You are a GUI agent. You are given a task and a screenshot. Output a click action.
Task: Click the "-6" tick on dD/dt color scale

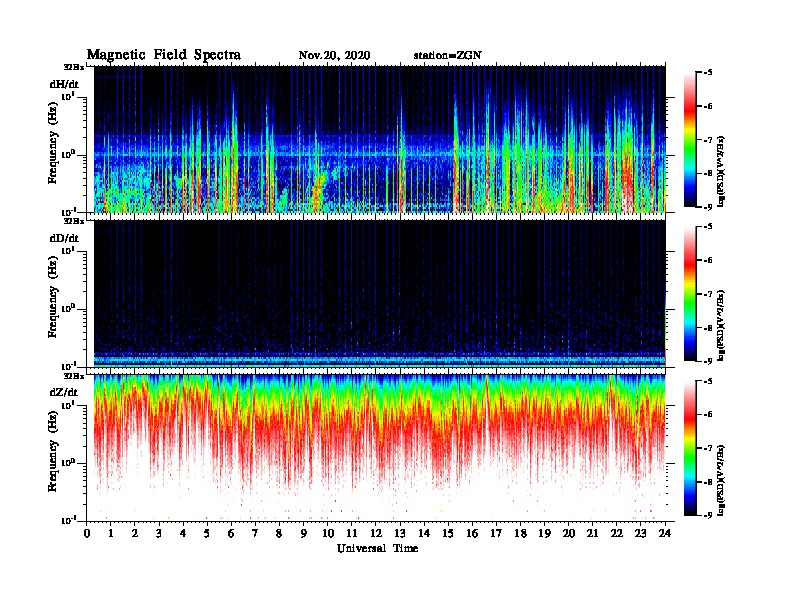pos(708,260)
